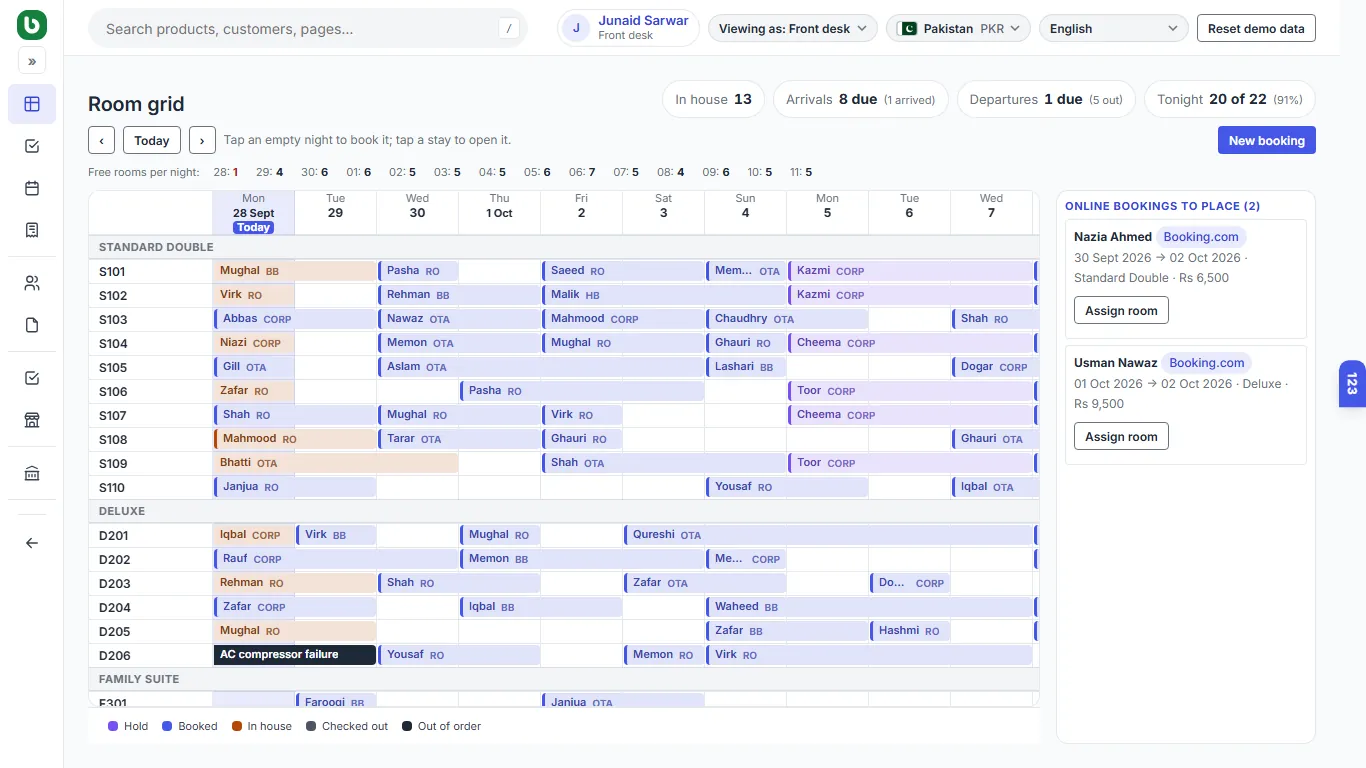Open Lashari BB stay in room S105
The height and width of the screenshot is (768, 1366).
[x=746, y=367]
